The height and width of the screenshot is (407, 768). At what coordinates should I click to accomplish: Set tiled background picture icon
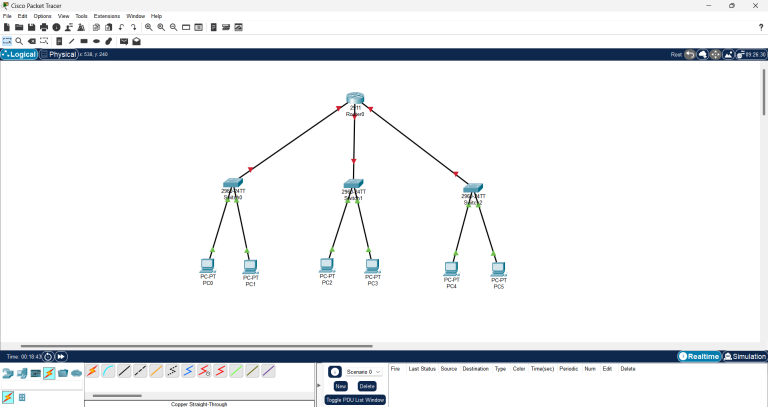click(728, 54)
